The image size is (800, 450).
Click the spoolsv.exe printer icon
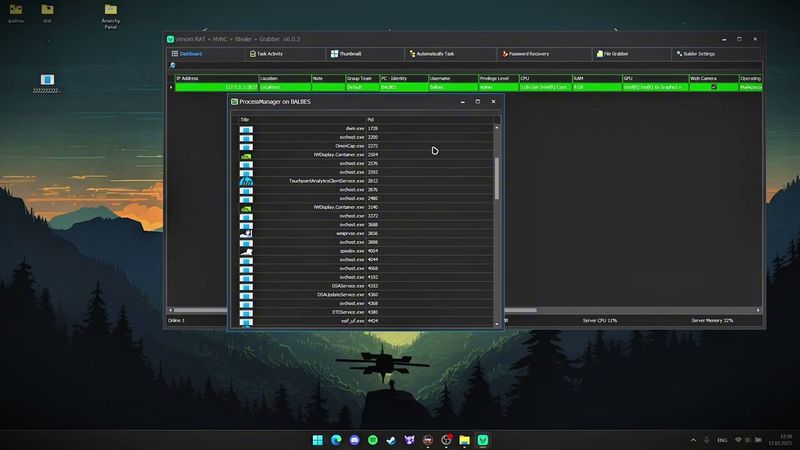pyautogui.click(x=246, y=252)
